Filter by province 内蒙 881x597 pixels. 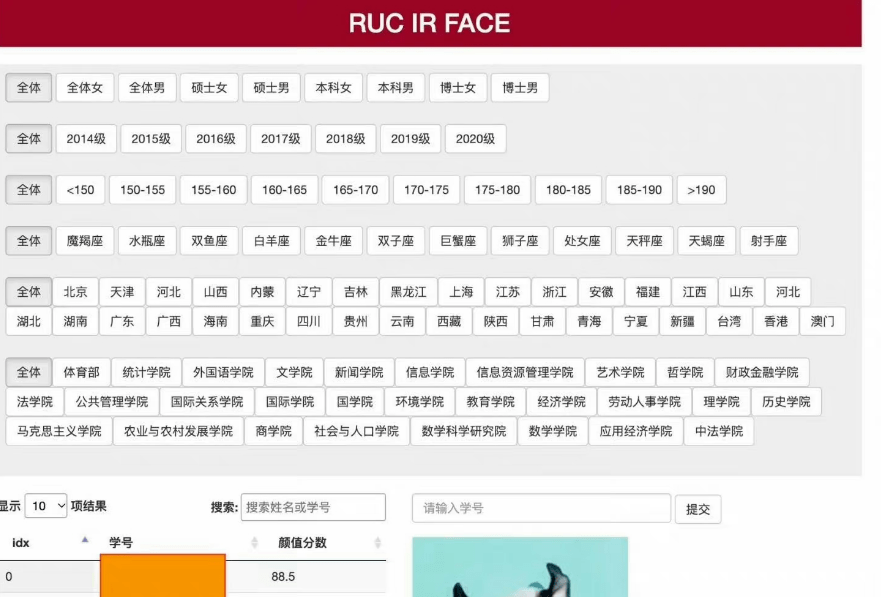coord(262,292)
